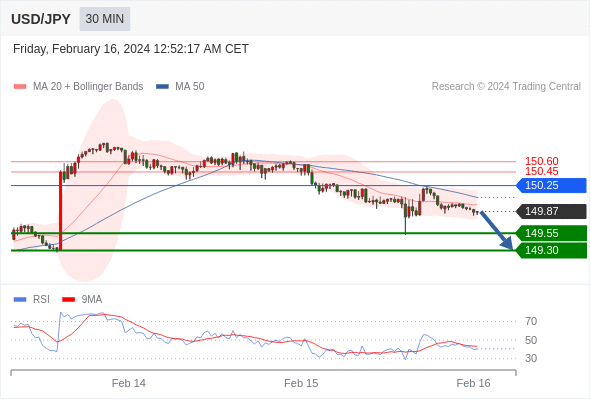Click the blue MA 50 legend swatch
Viewport: 590px width, 400px height.
[162, 87]
